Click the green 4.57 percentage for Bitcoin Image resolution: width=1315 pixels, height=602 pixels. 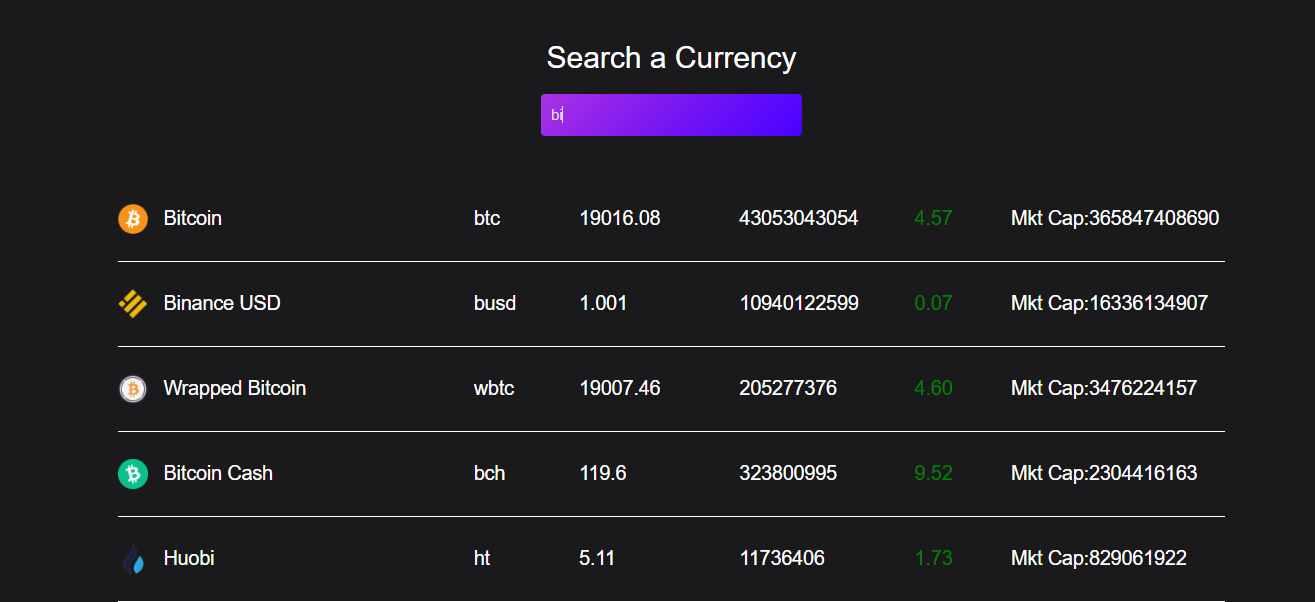(x=933, y=218)
